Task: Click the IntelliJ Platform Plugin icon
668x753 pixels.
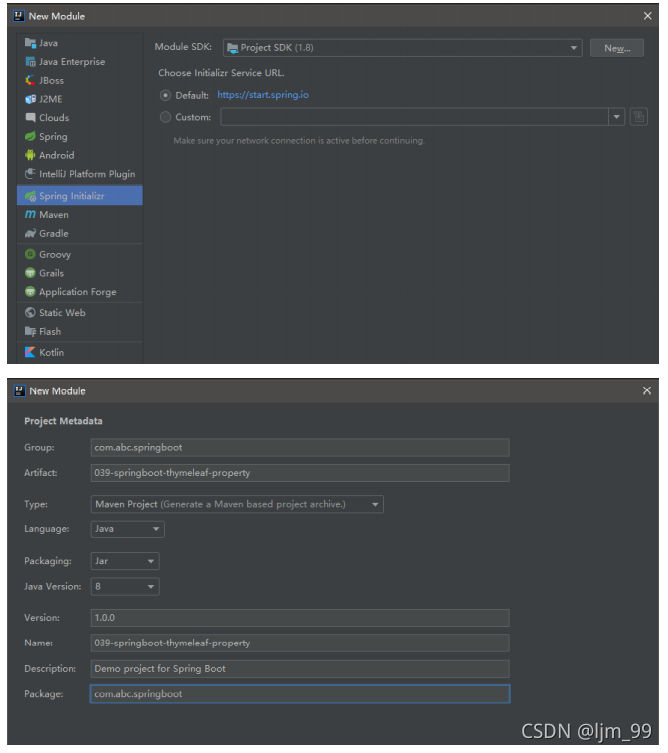Action: [30, 174]
